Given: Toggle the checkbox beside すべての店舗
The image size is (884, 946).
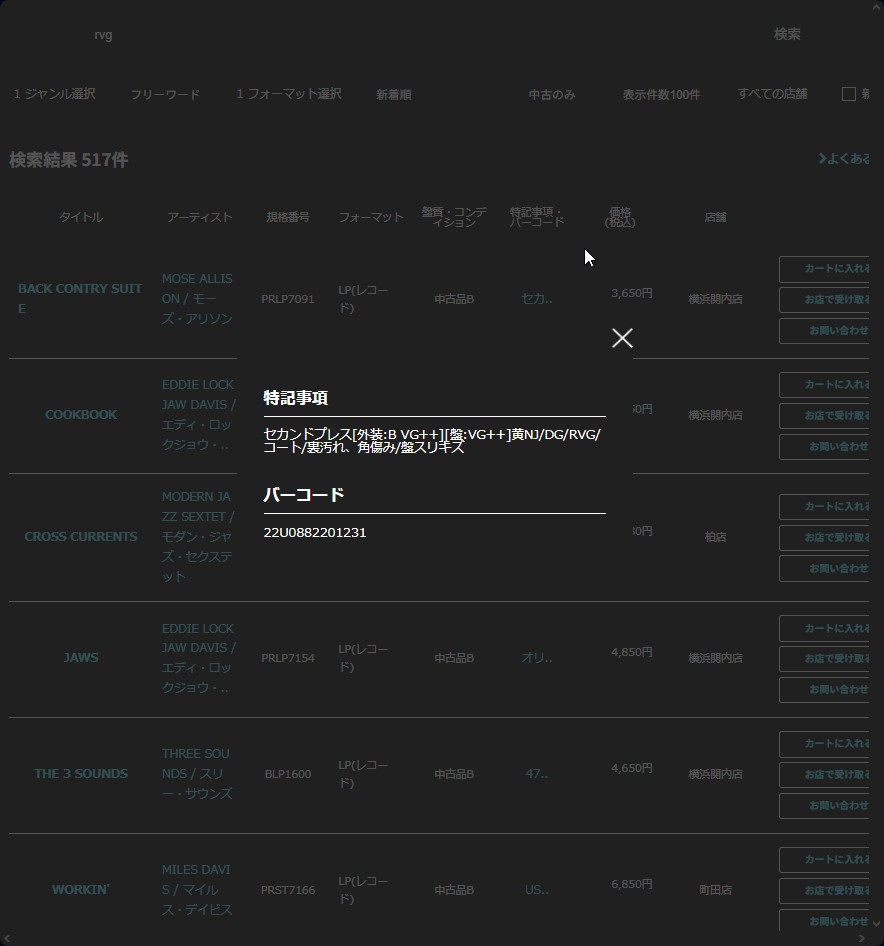Looking at the screenshot, I should 849,94.
